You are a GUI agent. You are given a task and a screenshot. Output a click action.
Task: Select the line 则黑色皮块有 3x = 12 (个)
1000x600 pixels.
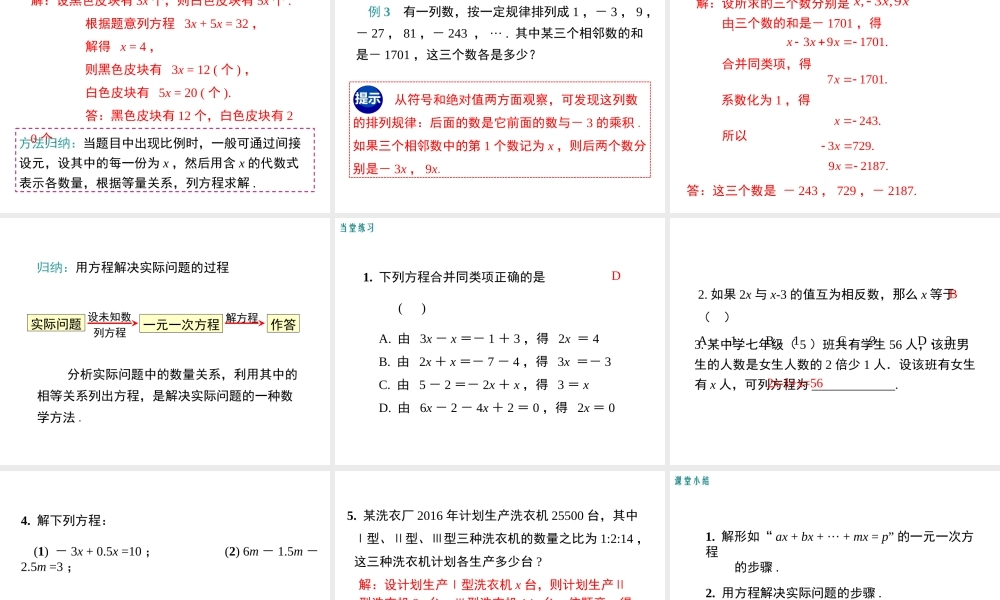(x=167, y=70)
